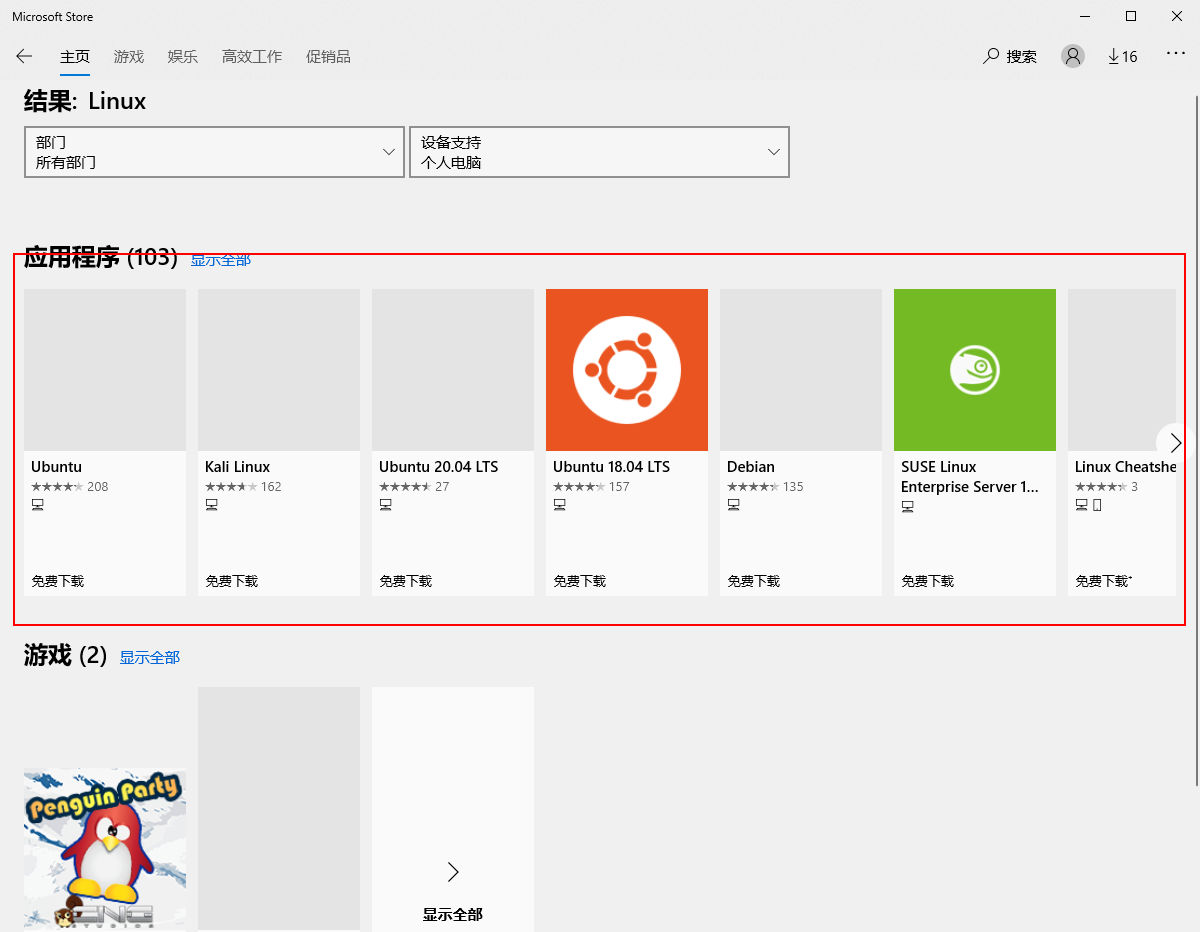Open SUSE Linux Enterprise Server title

coord(970,477)
